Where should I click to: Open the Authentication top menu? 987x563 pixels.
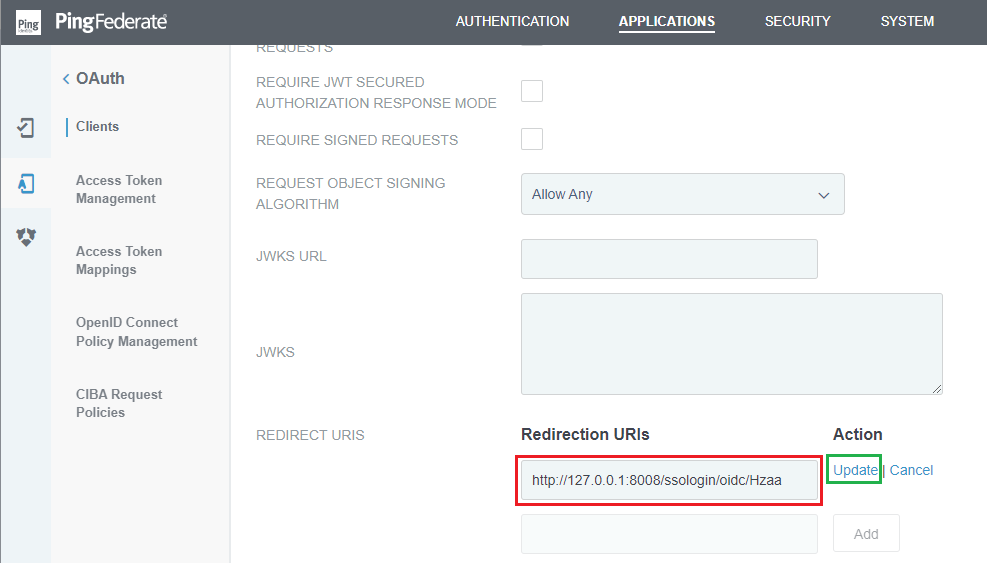point(512,21)
